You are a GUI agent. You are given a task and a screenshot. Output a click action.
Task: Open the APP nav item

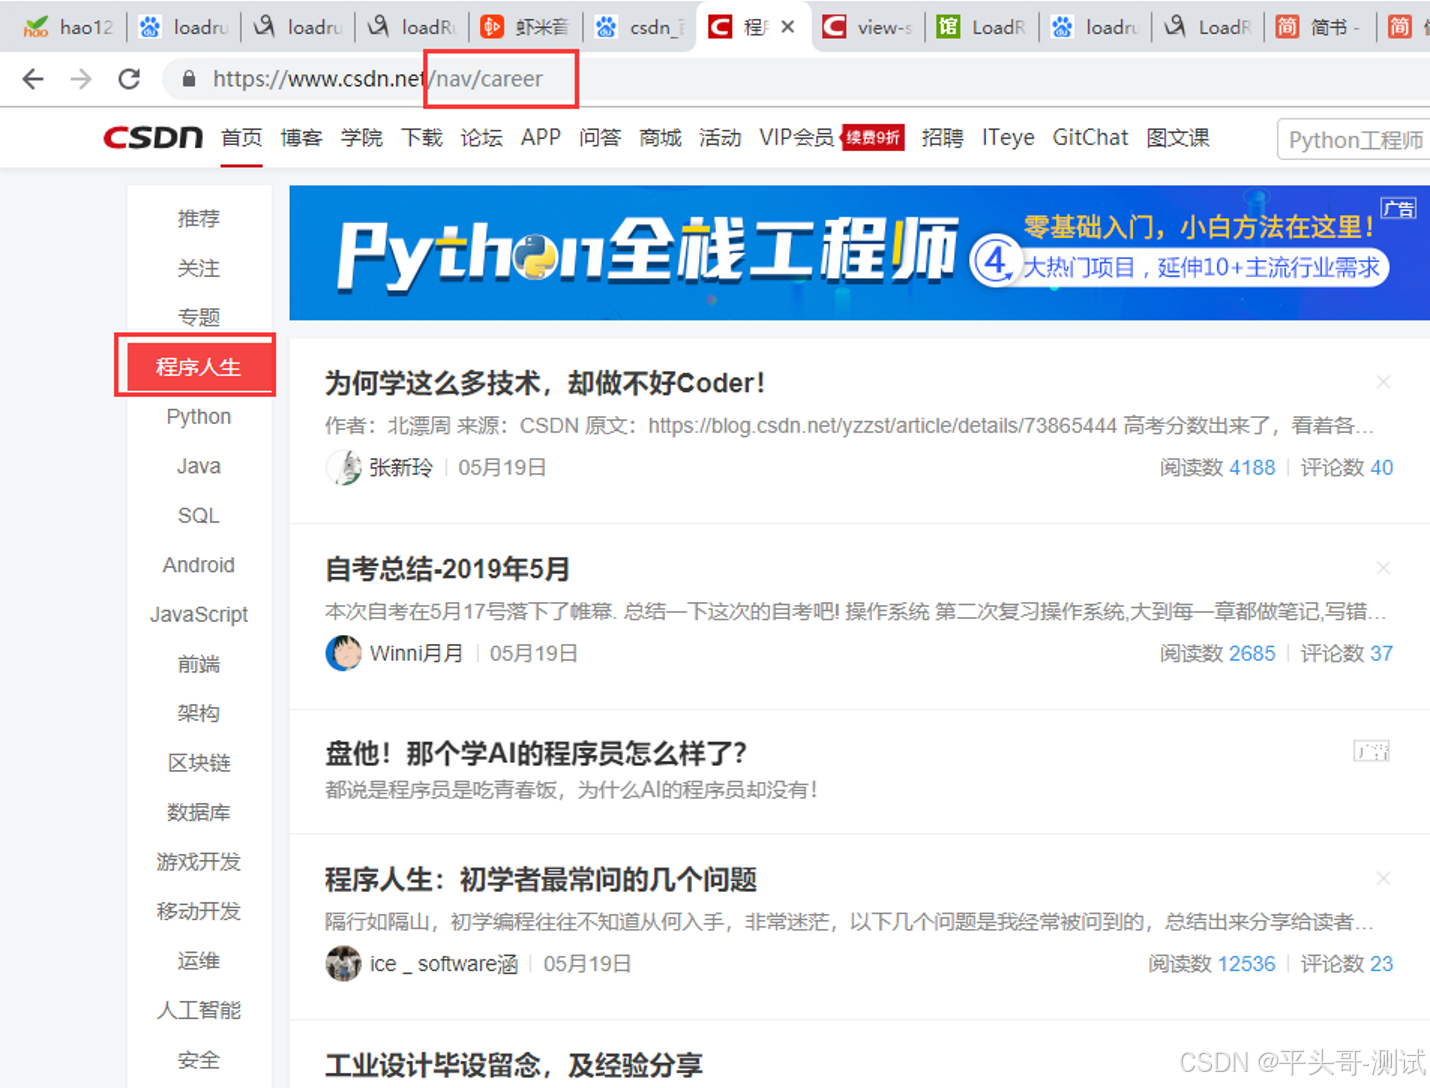click(x=541, y=138)
